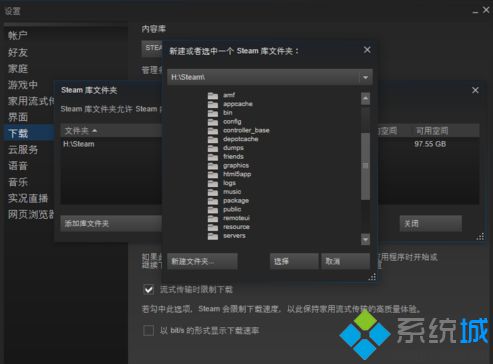The height and width of the screenshot is (364, 493).
Task: Click resize grip of folder picker dialog
Action: (x=372, y=277)
